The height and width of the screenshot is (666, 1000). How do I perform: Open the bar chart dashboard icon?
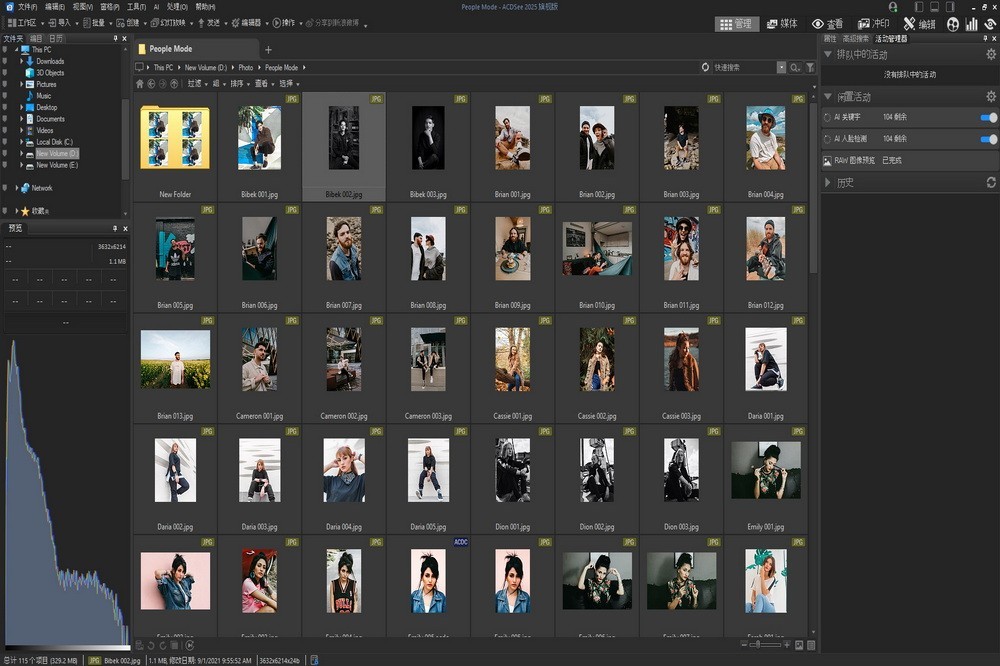coord(971,24)
